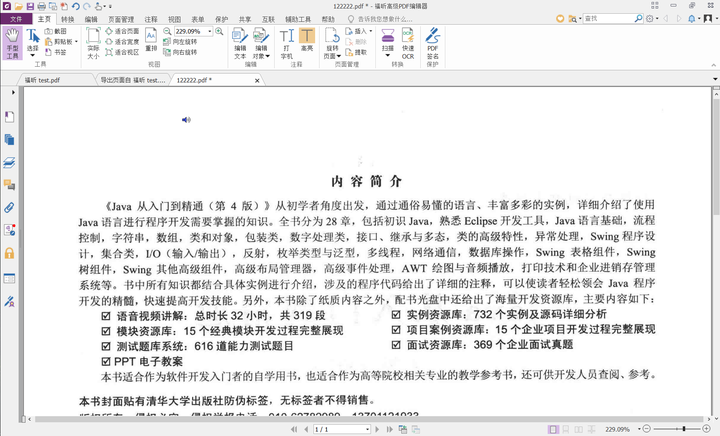Screen dimensions: 720x436
Task: Click the audio speaker annotation on page
Action: coord(186,120)
